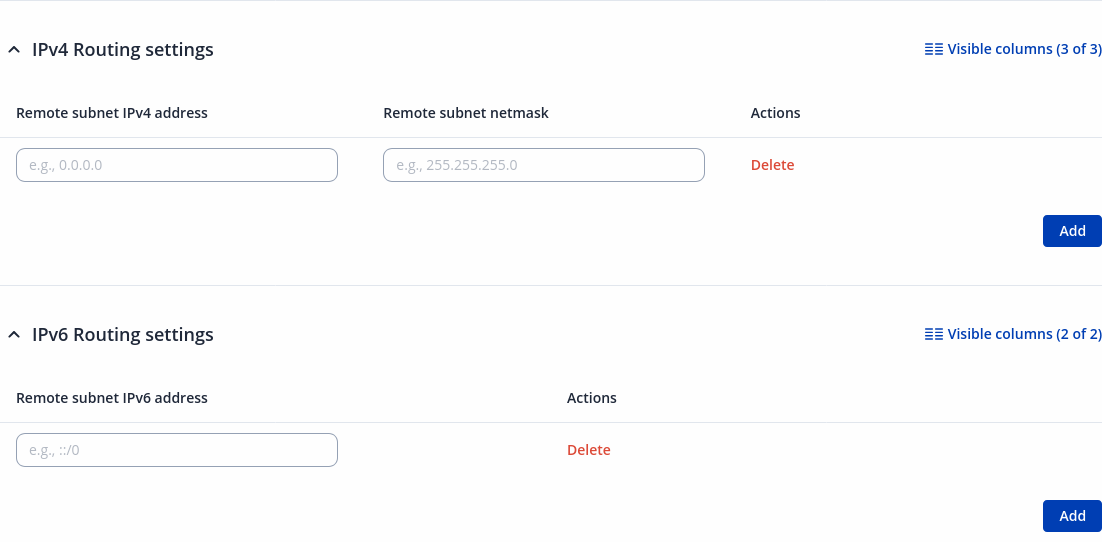Click Actions header in IPv4 table

tap(775, 113)
